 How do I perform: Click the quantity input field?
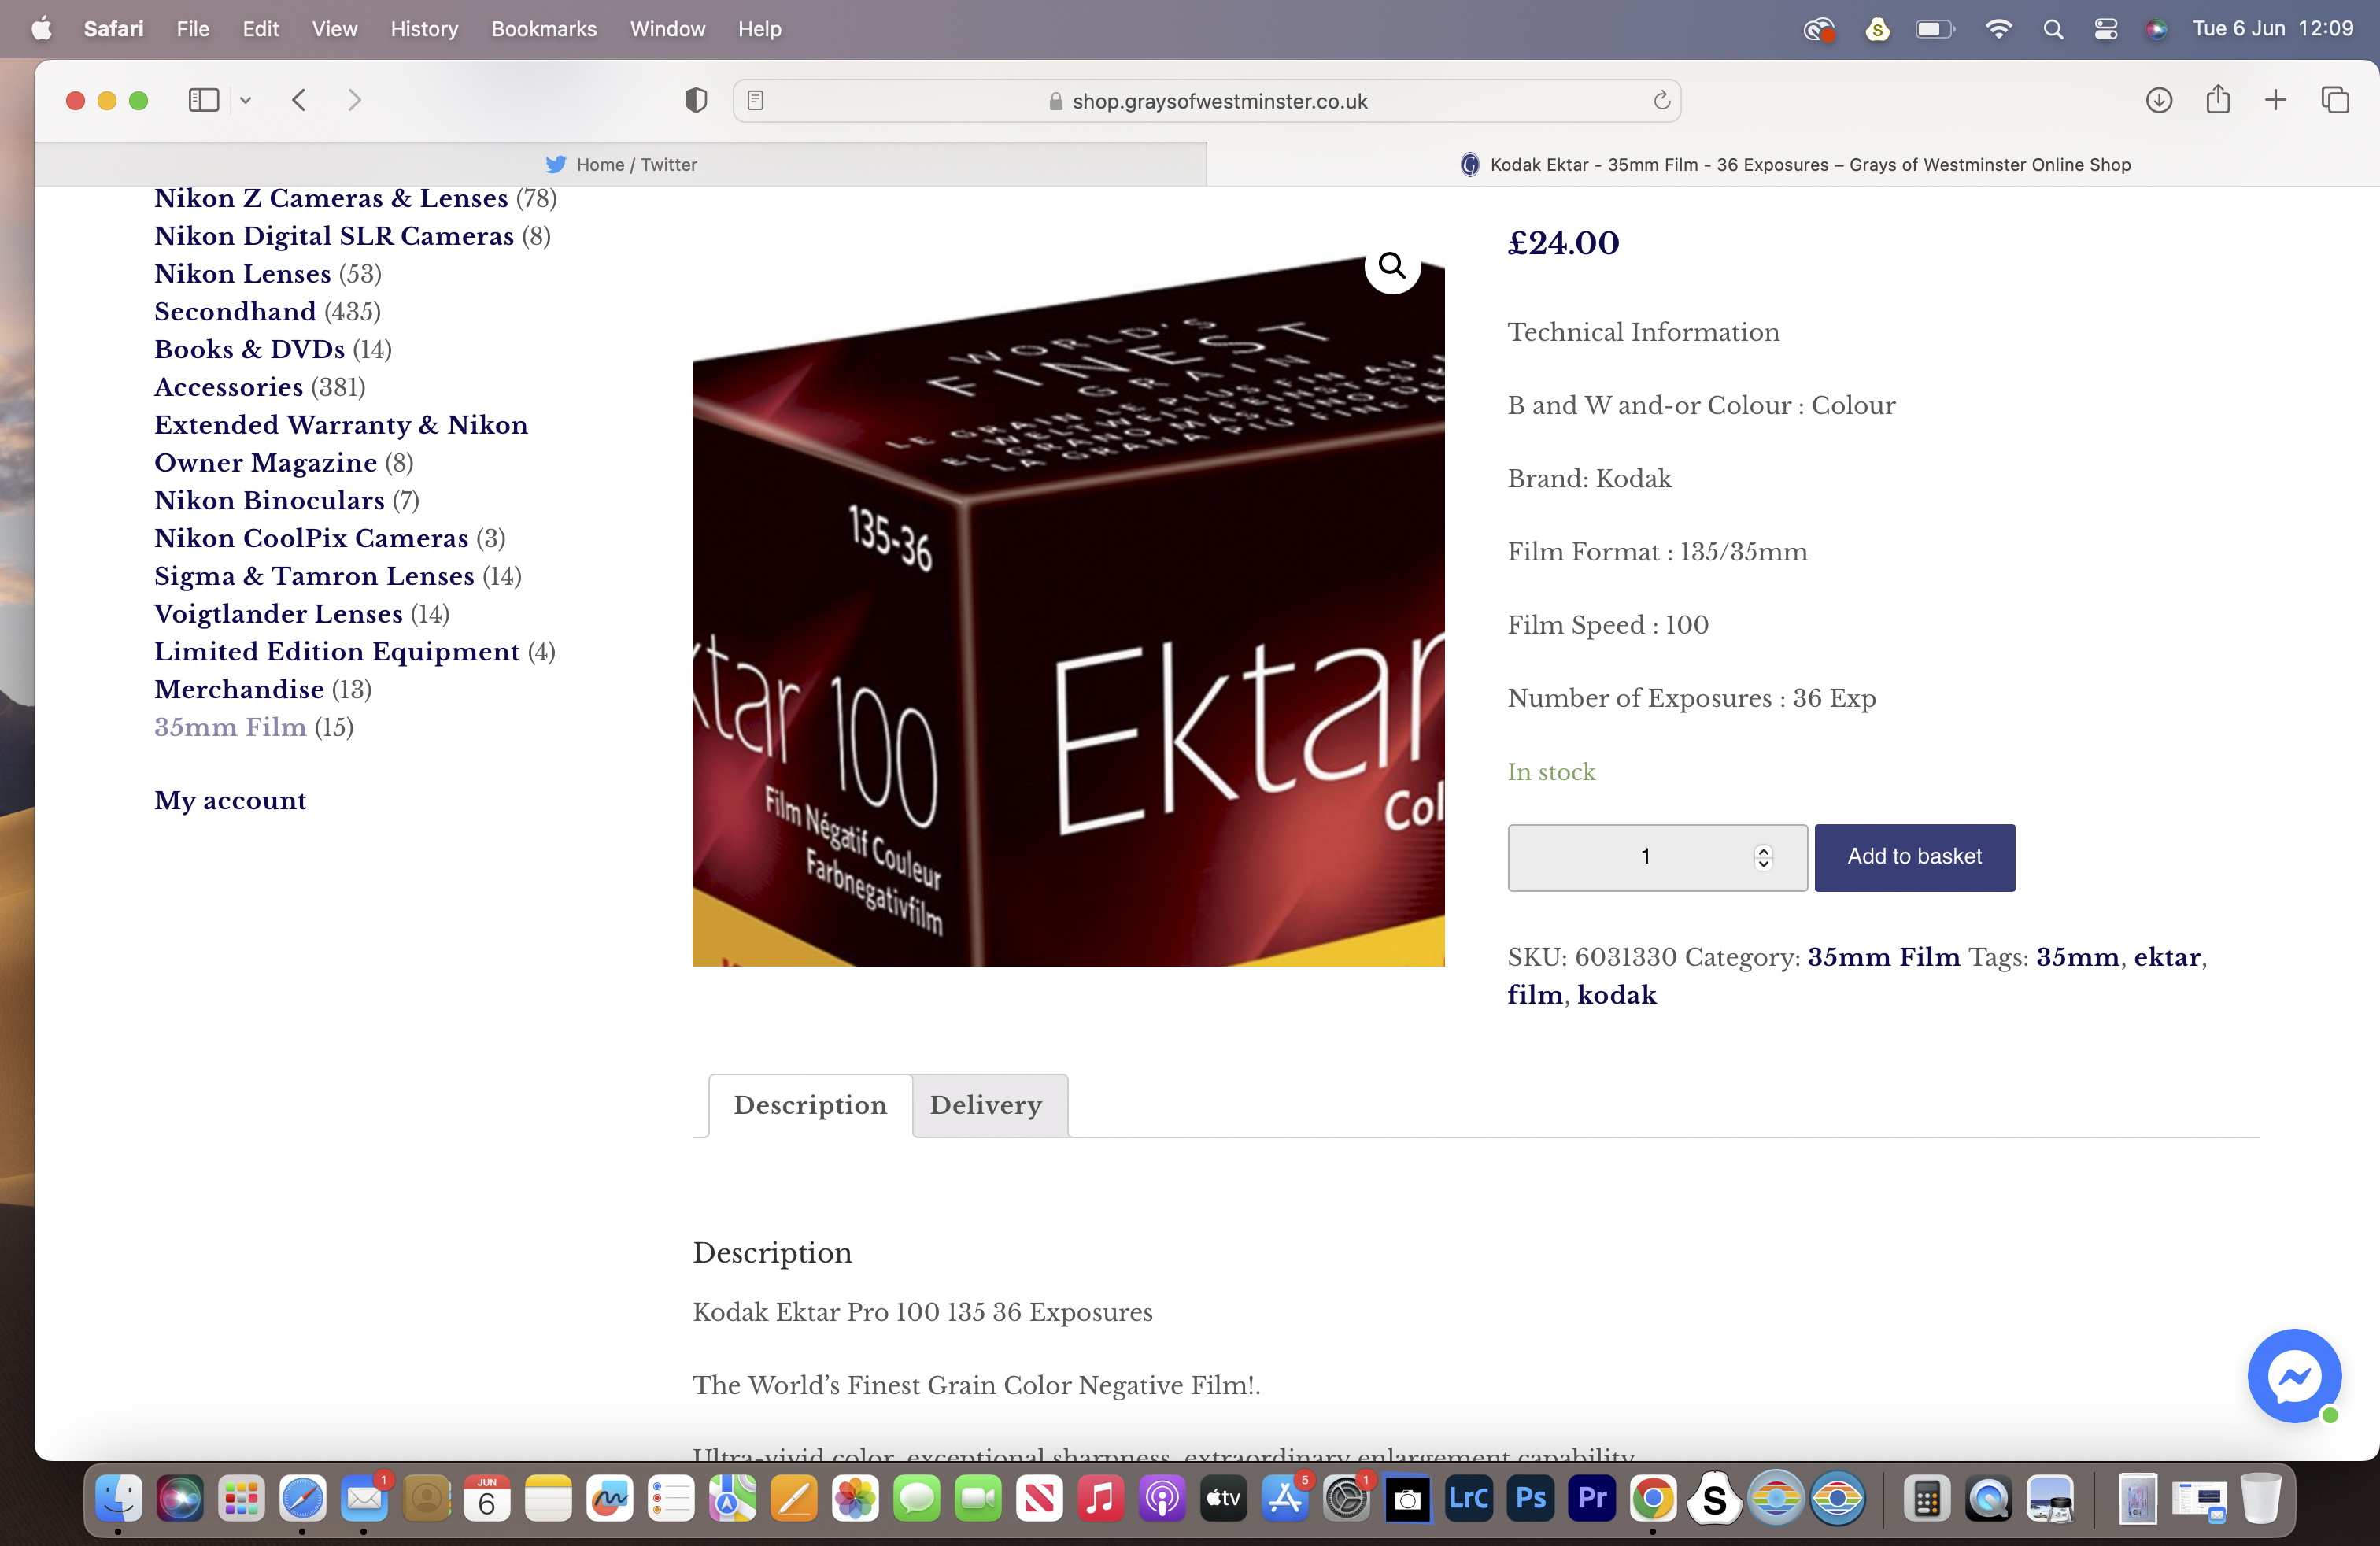pos(1657,857)
